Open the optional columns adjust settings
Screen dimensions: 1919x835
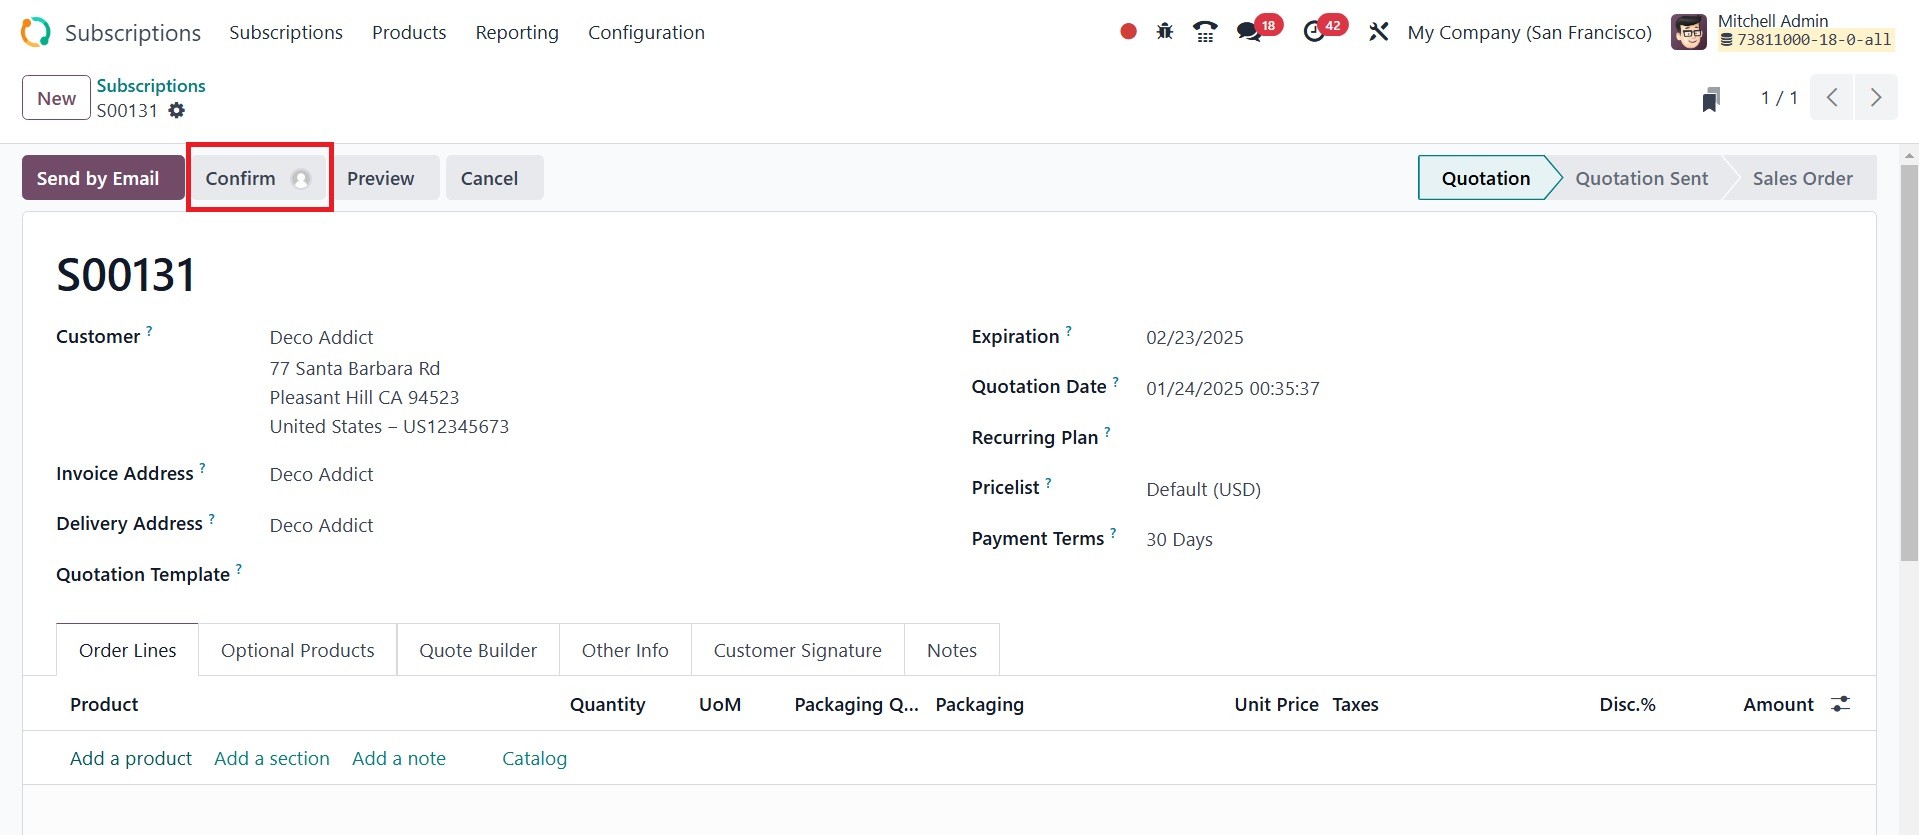1840,704
